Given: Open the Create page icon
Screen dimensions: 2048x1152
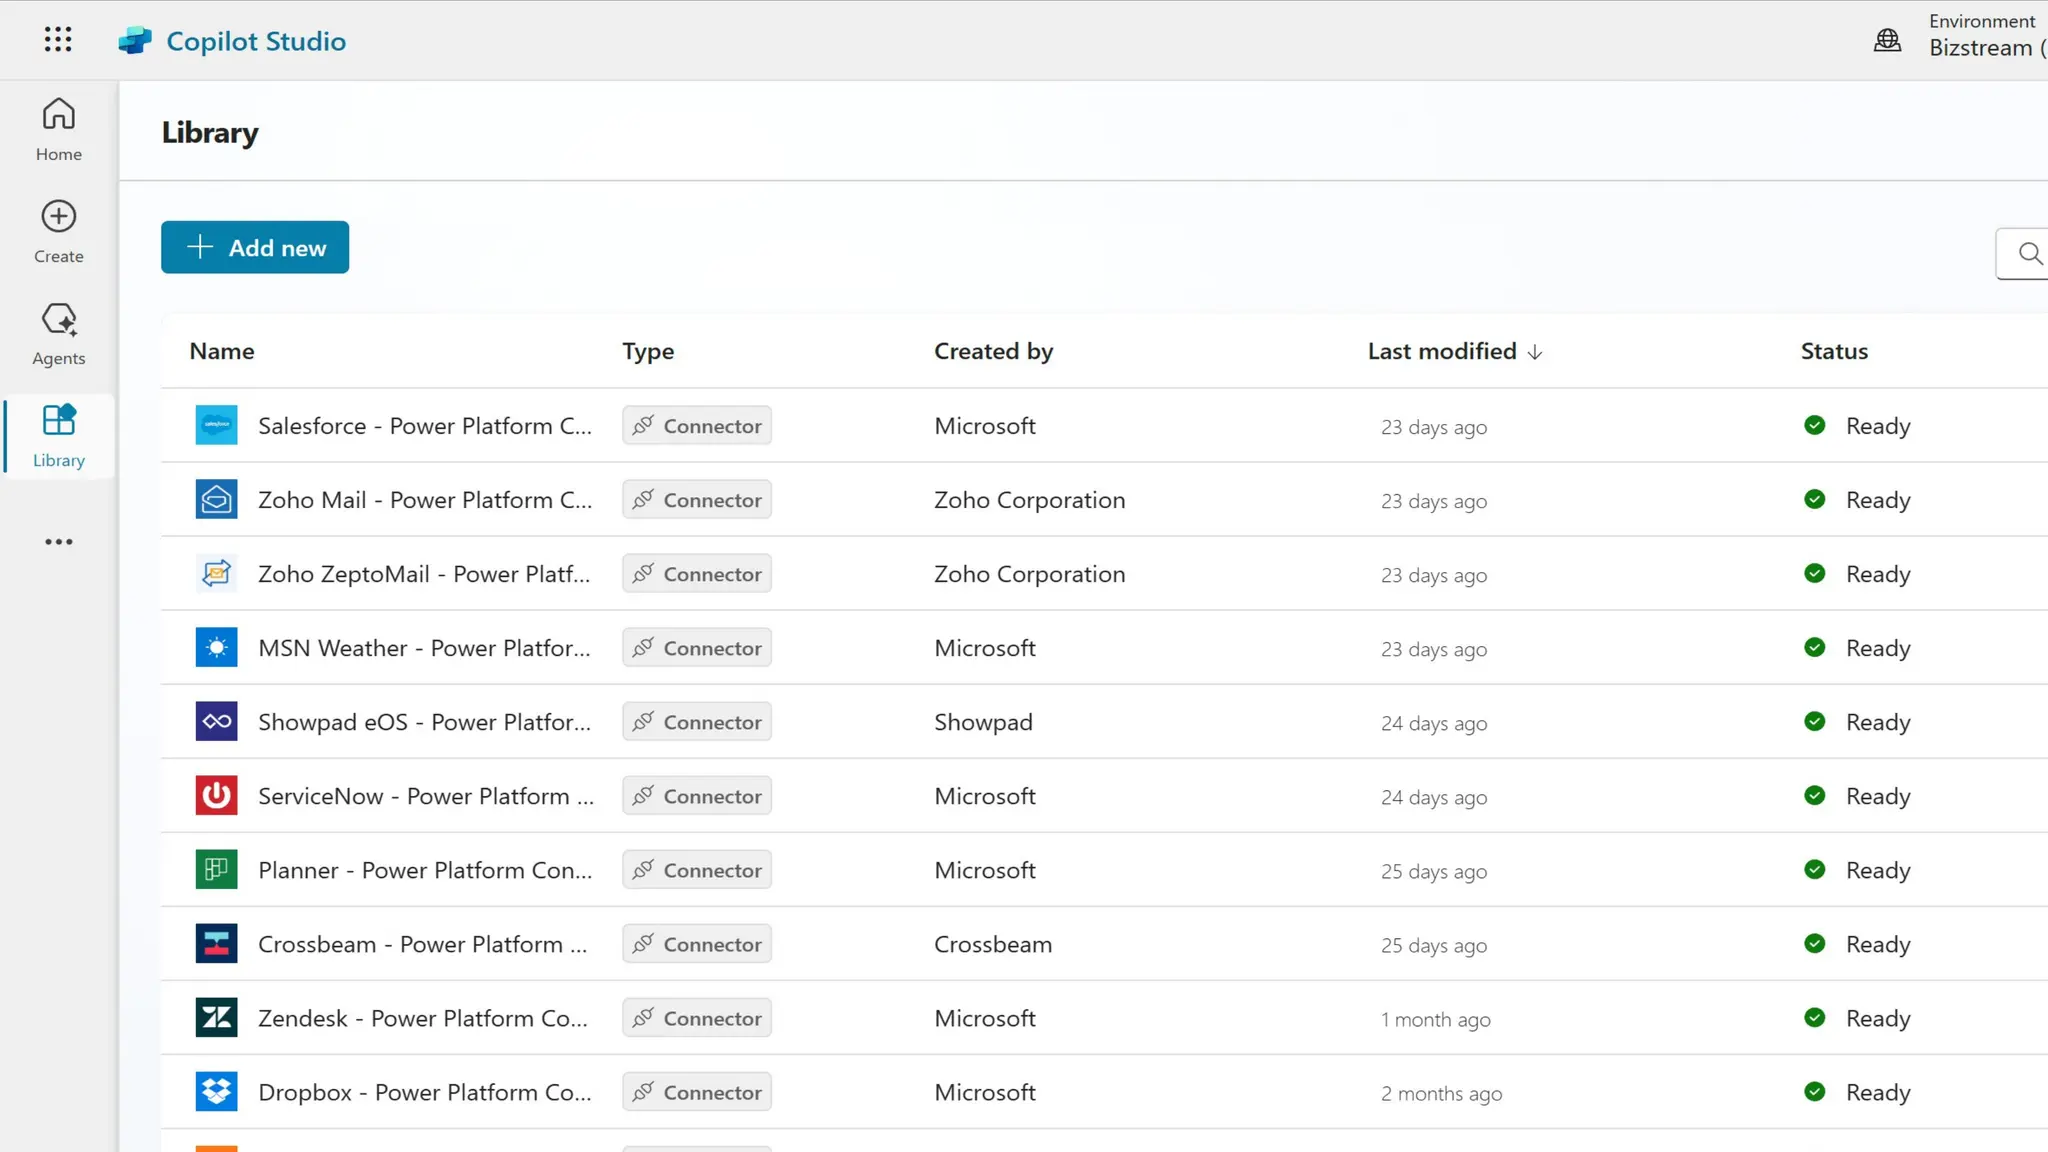Looking at the screenshot, I should pos(59,217).
